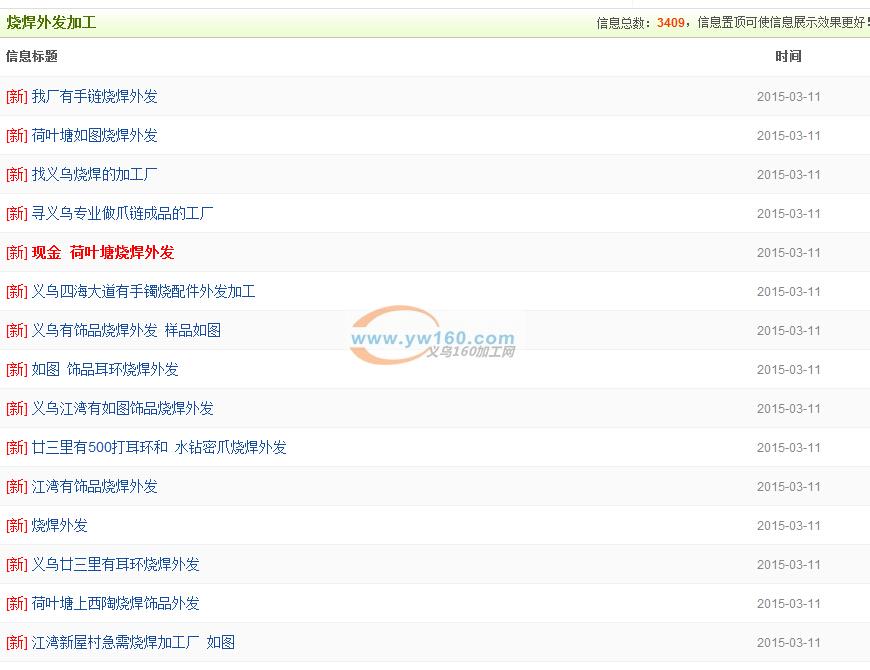Click the link 找义乌烧焊的加工厂
870x670 pixels.
click(x=94, y=175)
